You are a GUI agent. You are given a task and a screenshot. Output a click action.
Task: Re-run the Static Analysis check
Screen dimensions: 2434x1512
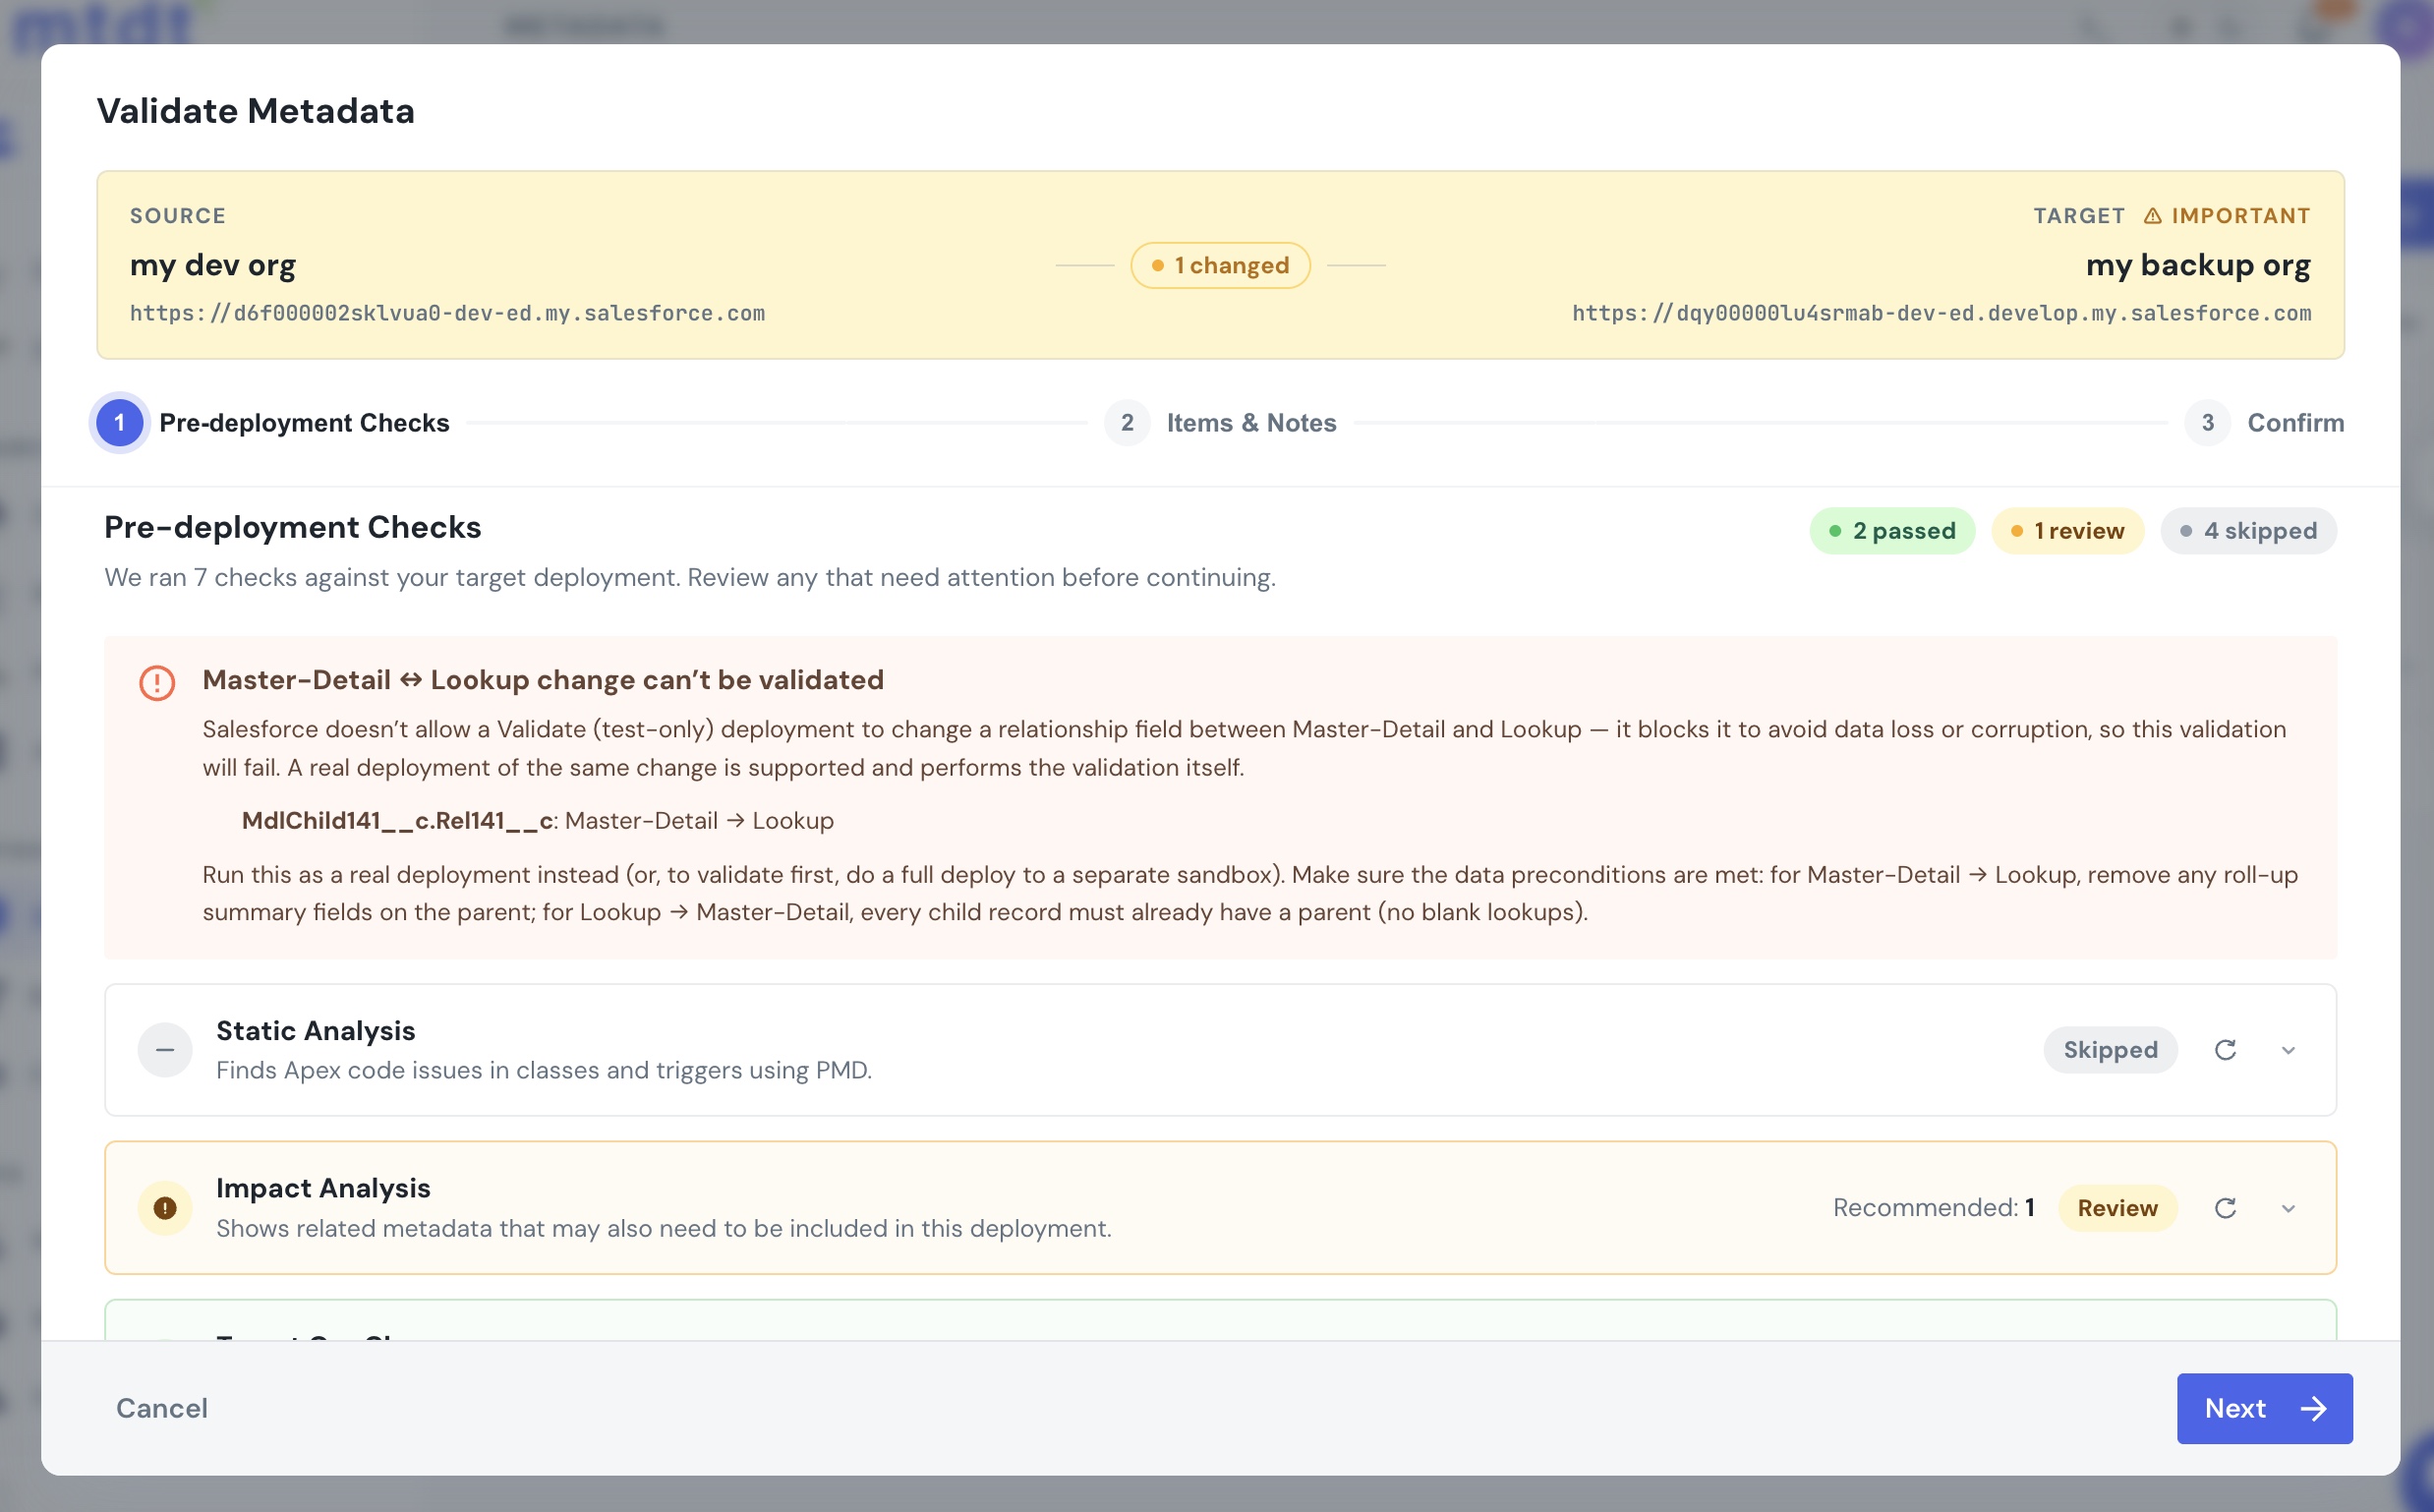2225,1050
